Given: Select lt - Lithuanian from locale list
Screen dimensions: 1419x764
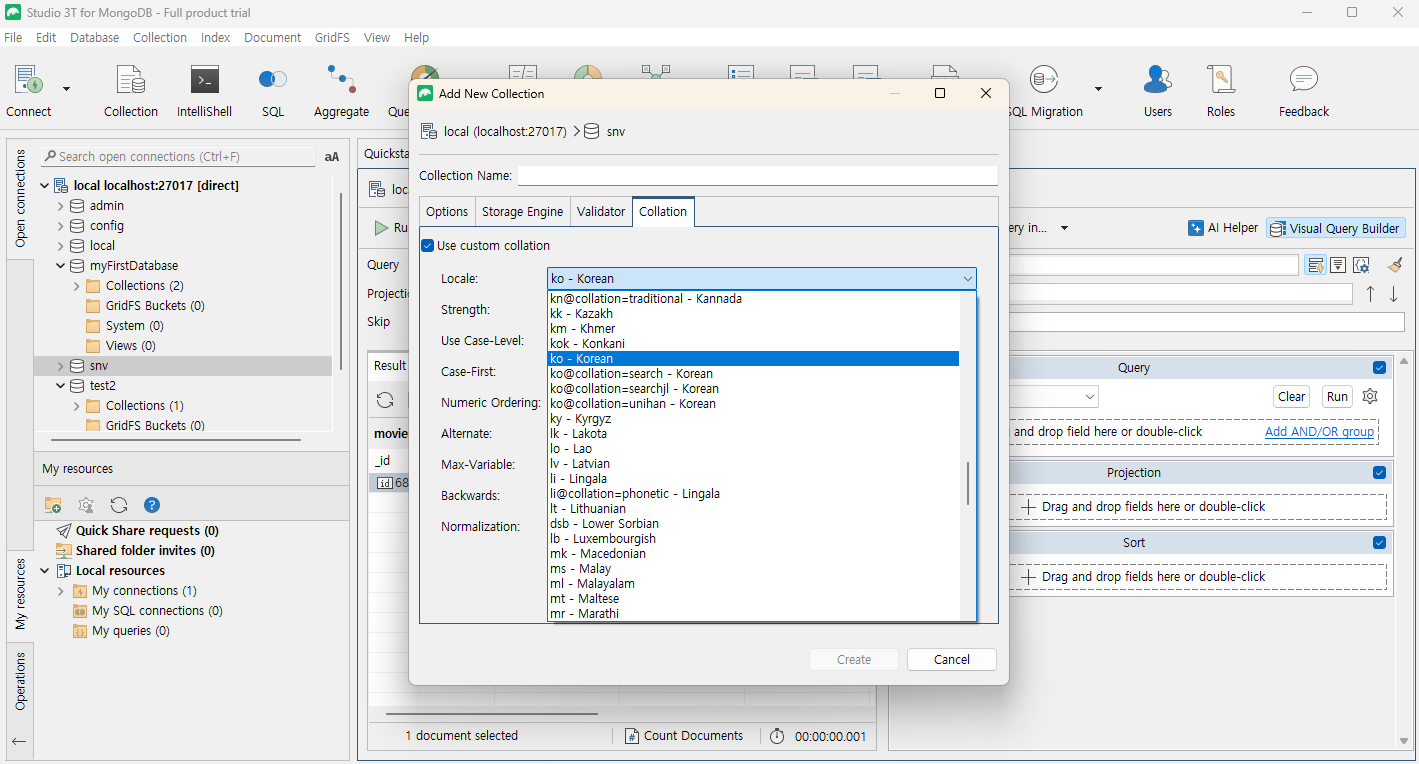Looking at the screenshot, I should 753,509.
